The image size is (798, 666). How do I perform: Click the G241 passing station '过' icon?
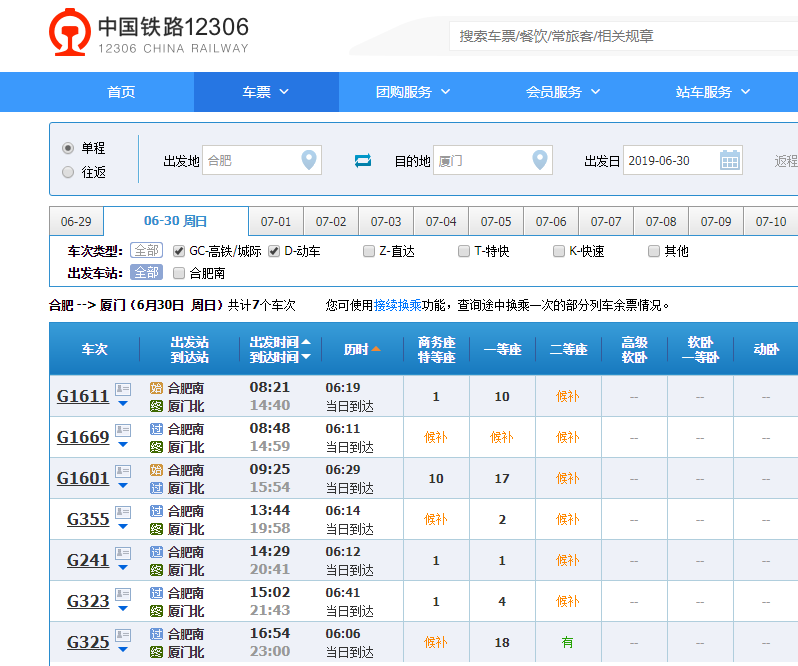pos(156,552)
